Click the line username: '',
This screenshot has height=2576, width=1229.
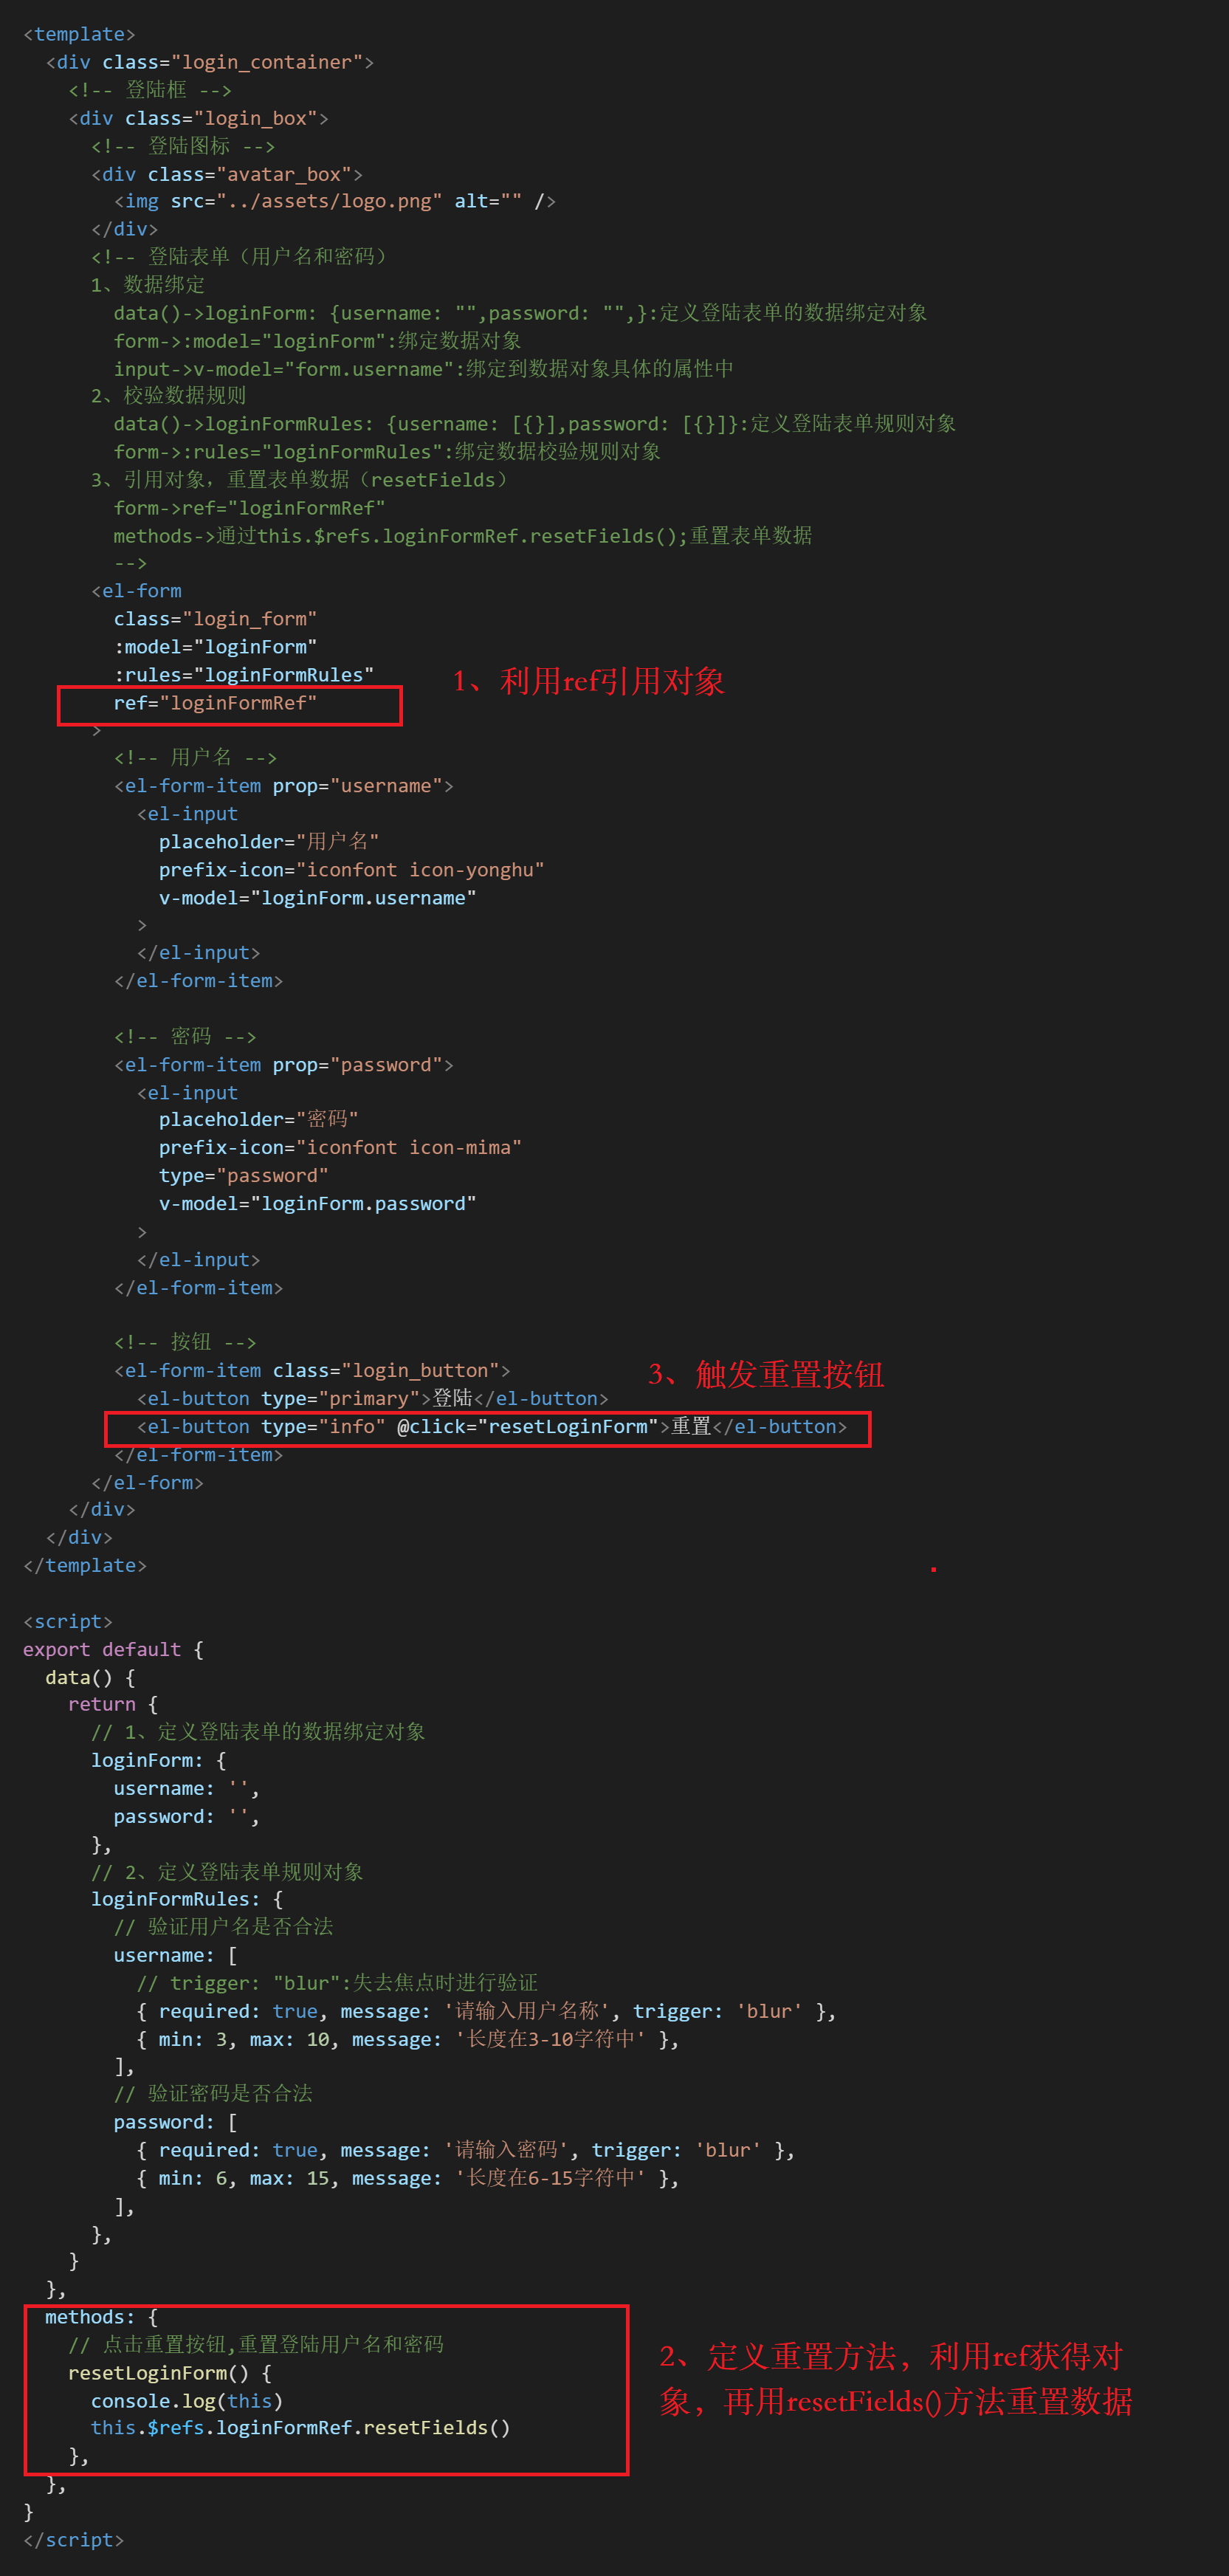click(x=187, y=1789)
